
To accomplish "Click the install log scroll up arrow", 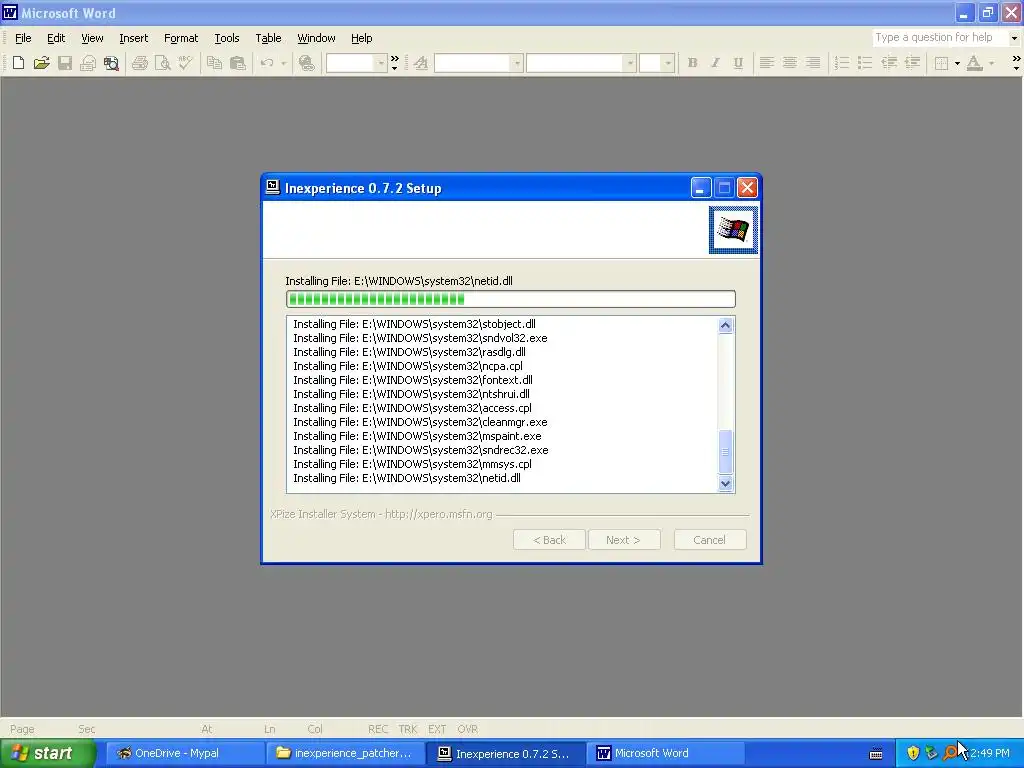I will click(x=725, y=325).
